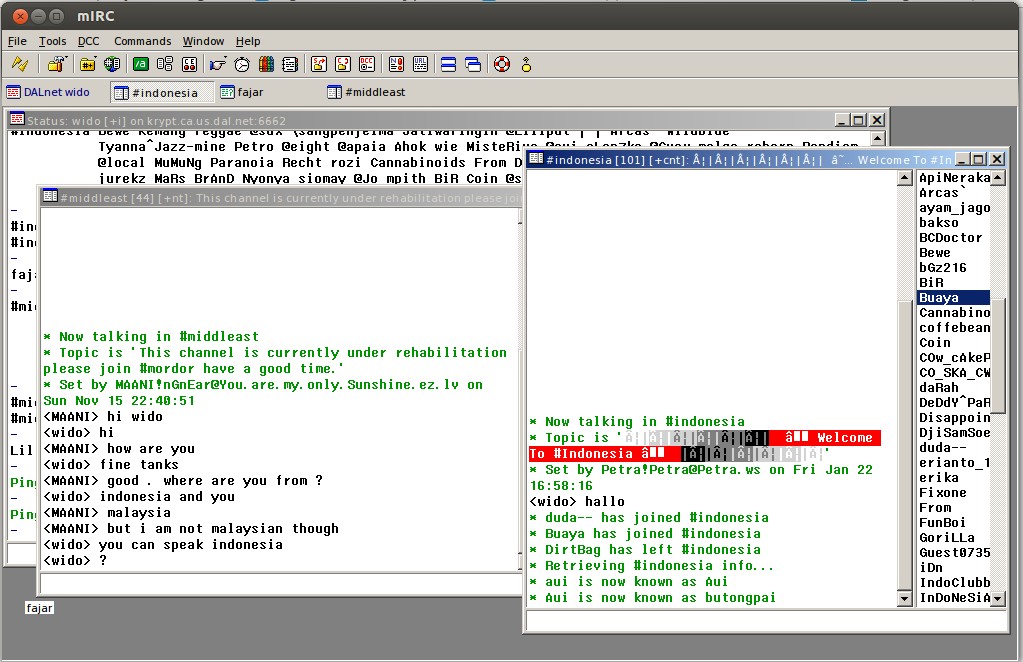Screen dimensions: 1023x662
Task: Click the #indonesia window title bar icon
Action: (536, 158)
